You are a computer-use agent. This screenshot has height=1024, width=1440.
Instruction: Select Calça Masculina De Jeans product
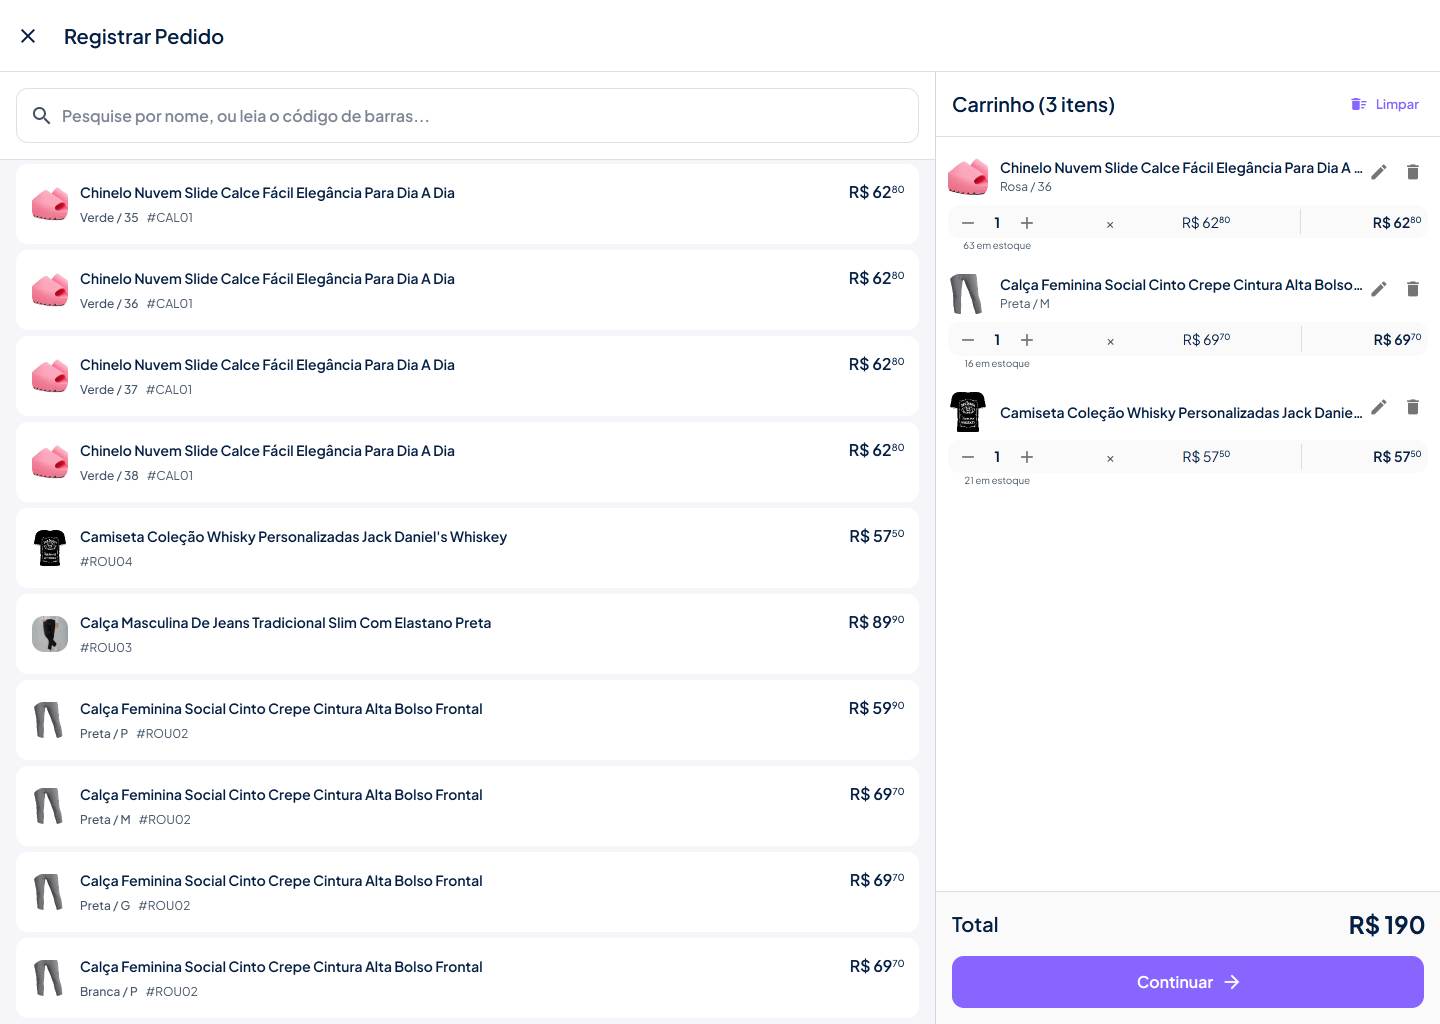pyautogui.click(x=467, y=634)
